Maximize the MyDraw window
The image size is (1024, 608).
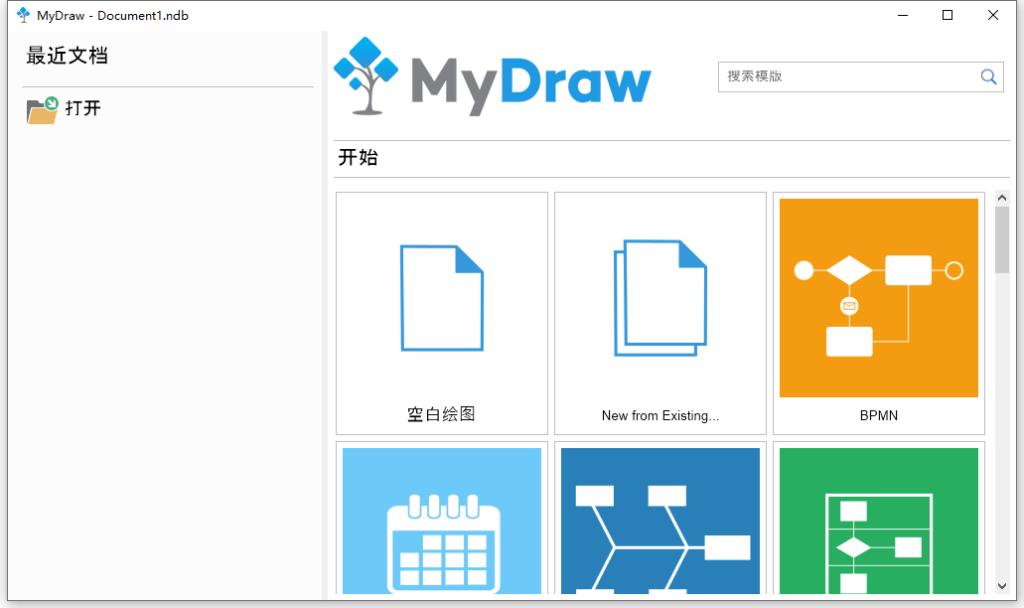point(947,15)
